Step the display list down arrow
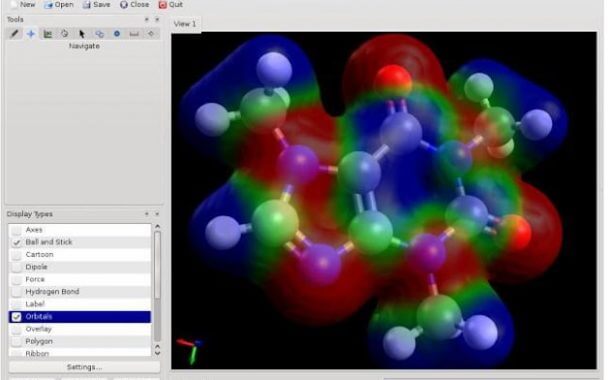Viewport: 610px width, 380px height. coord(158,353)
